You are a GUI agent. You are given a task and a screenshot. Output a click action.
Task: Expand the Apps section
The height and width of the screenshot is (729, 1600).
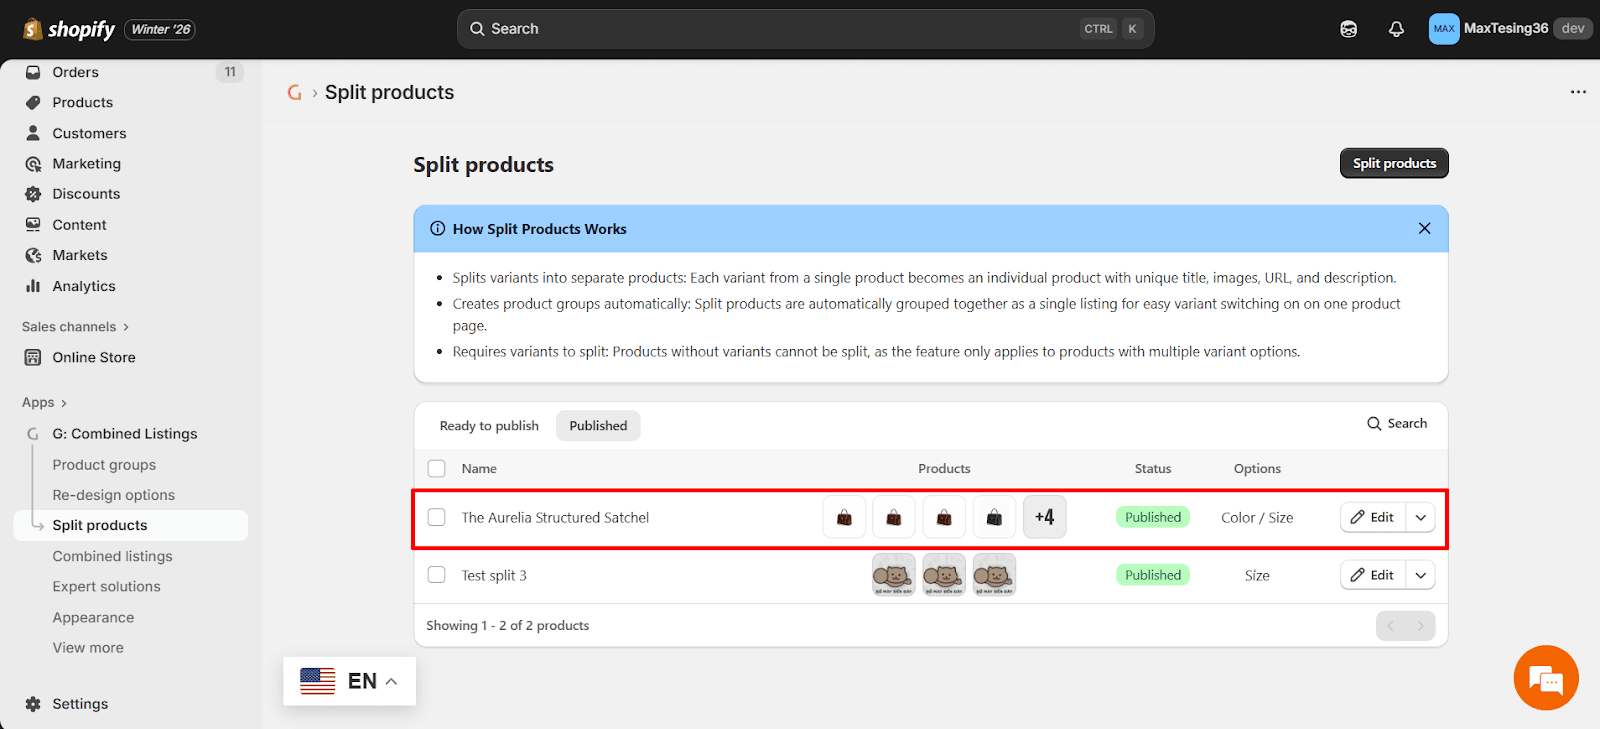point(45,402)
